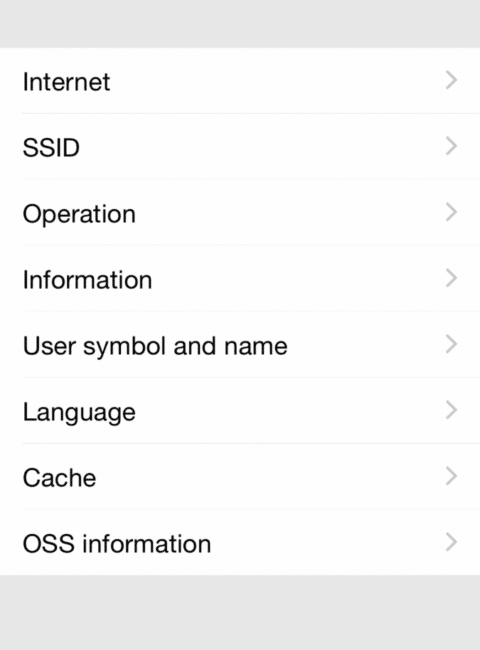Tap the chevron beside User symbol and name

coord(451,344)
